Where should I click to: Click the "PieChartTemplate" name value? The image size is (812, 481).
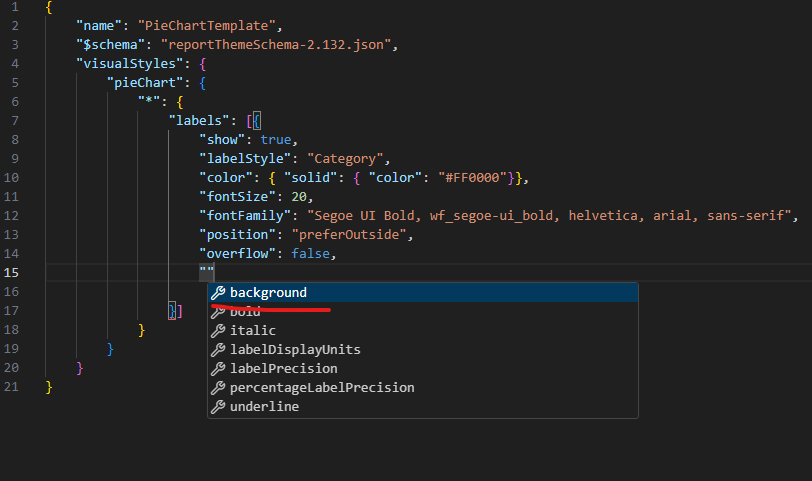click(207, 26)
